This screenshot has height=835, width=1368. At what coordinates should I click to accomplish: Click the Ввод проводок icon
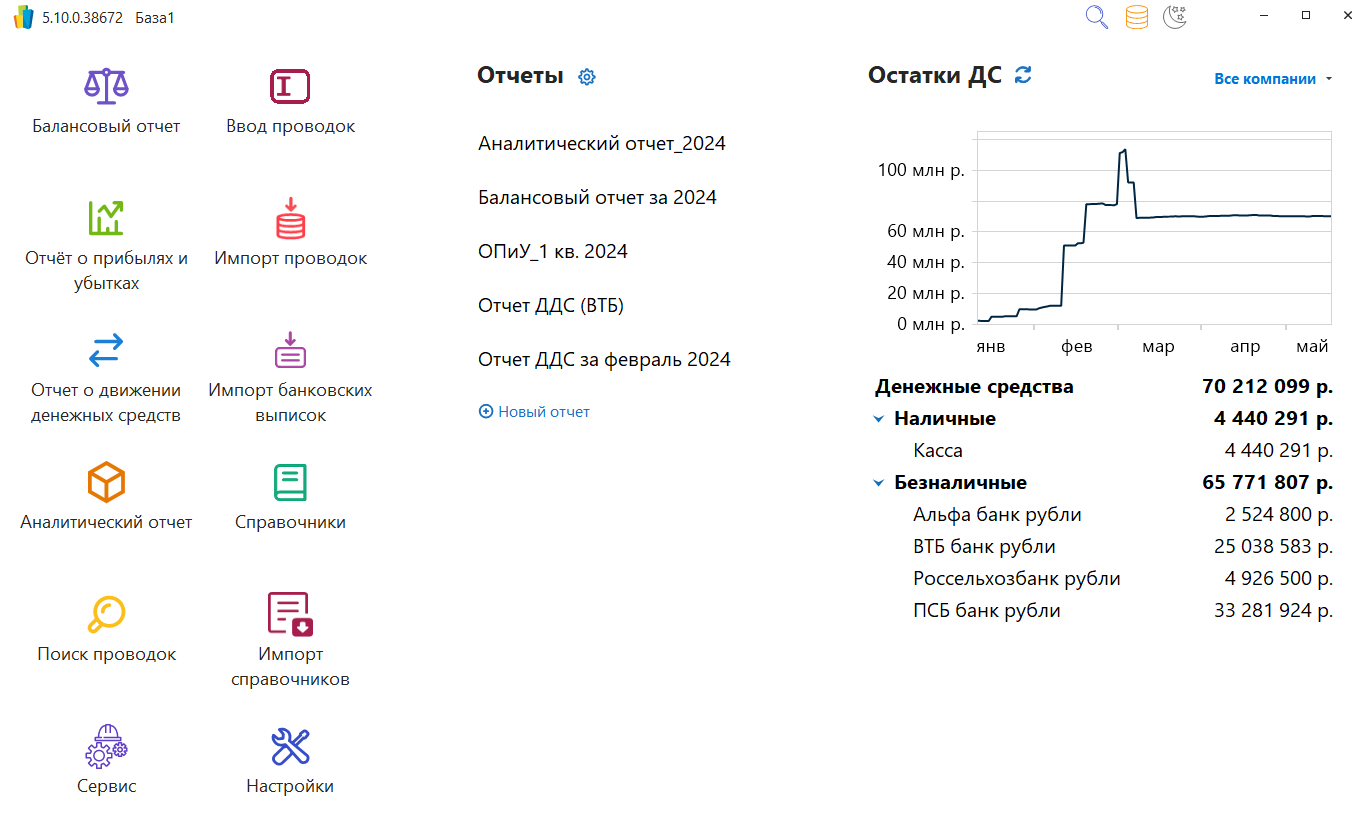click(x=290, y=86)
